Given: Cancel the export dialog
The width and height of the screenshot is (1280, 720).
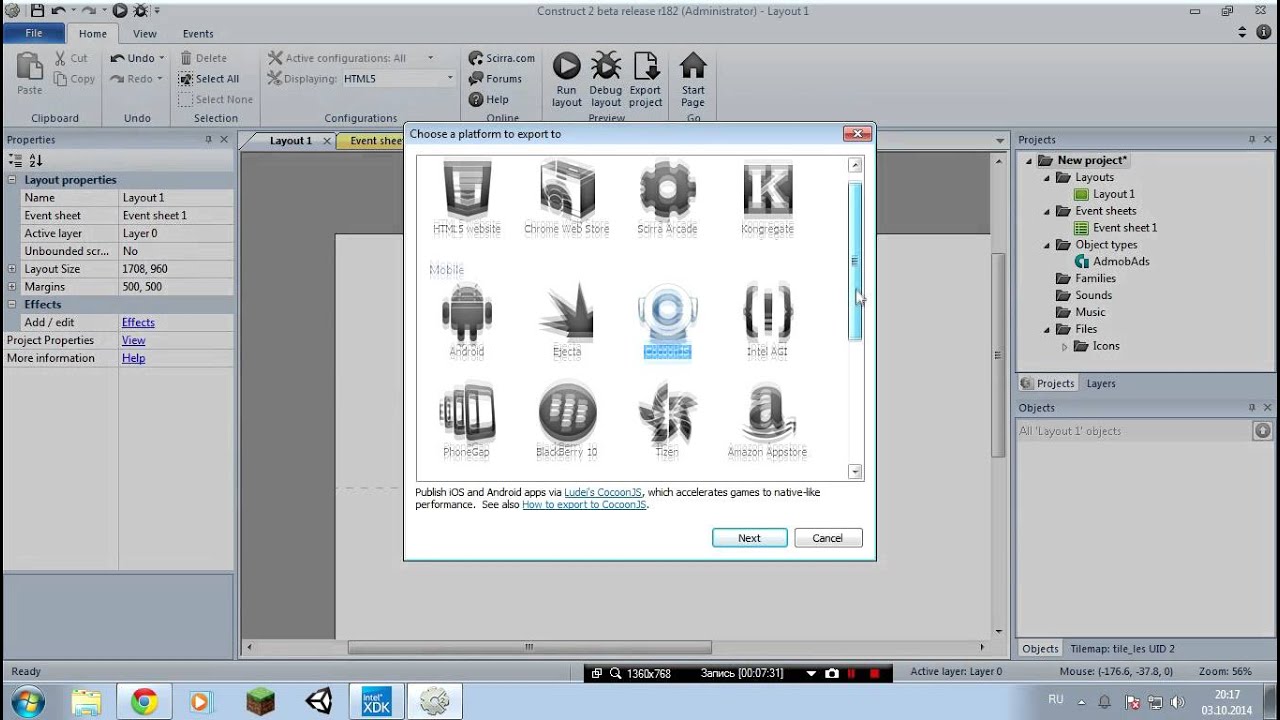Looking at the screenshot, I should point(828,538).
